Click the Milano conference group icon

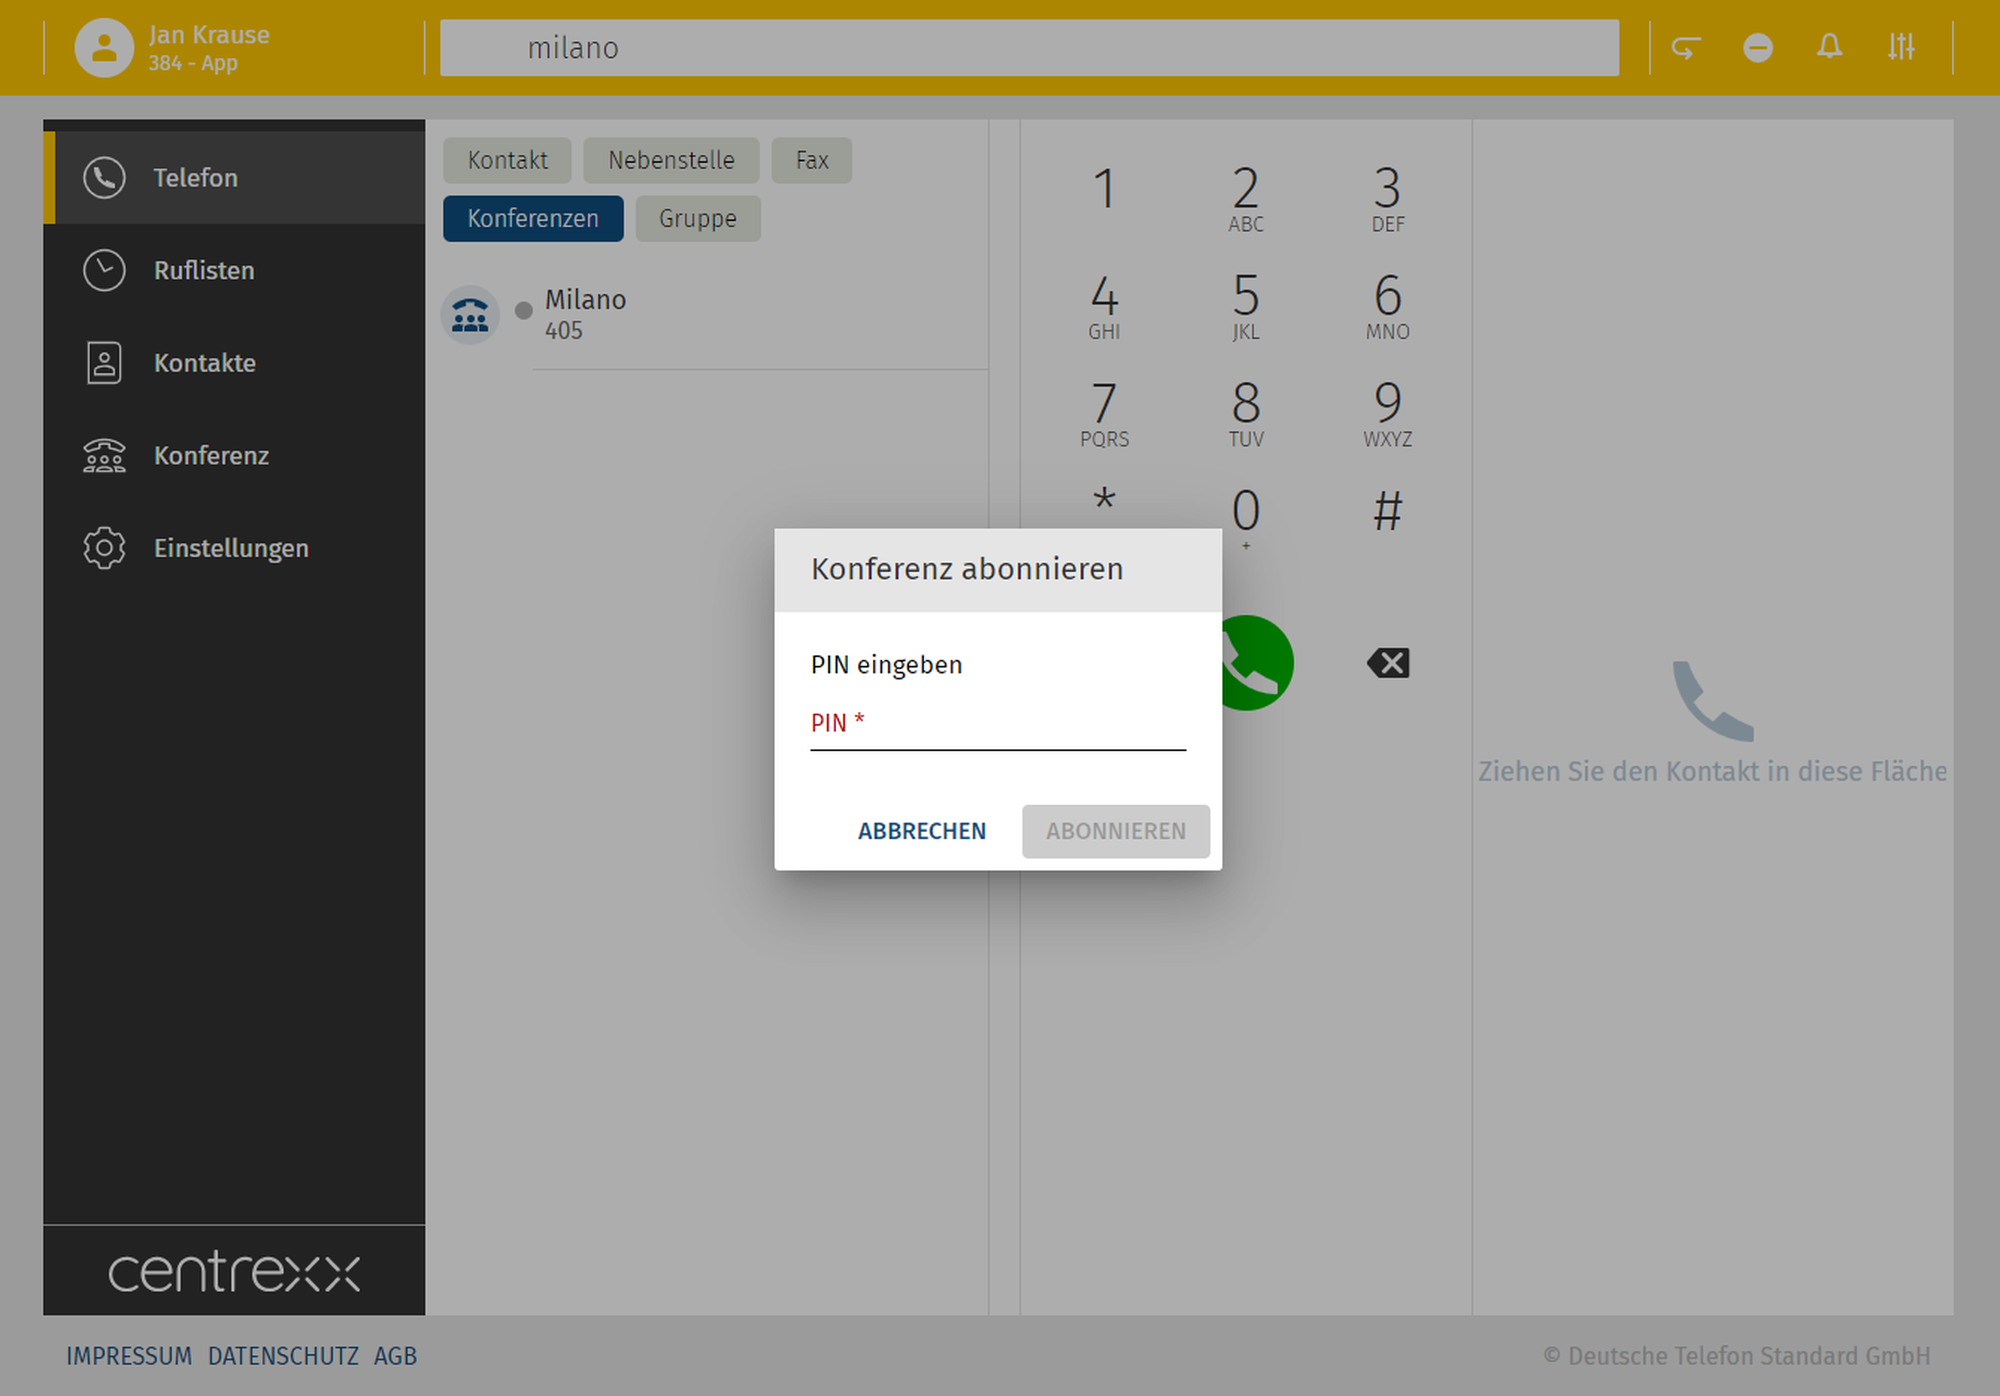click(x=470, y=315)
